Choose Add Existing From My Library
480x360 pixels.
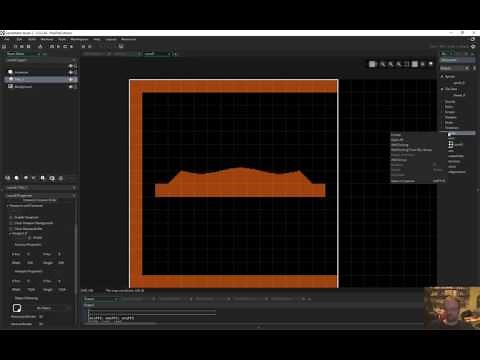coord(411,150)
